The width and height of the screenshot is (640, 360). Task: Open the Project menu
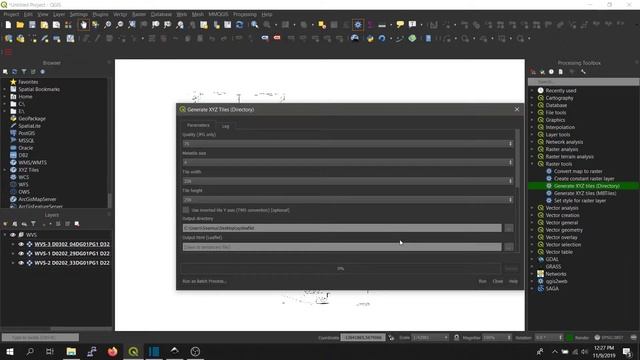tap(11, 14)
